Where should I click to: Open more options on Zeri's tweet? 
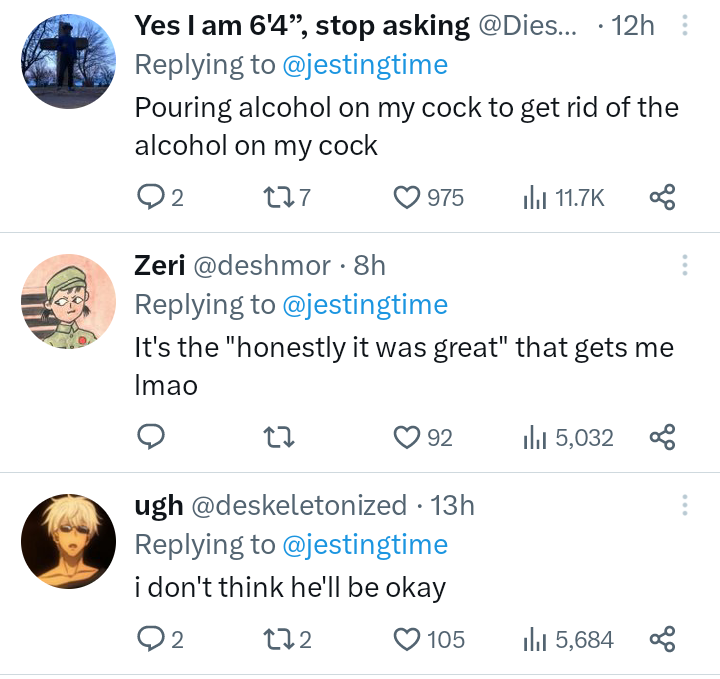tap(684, 265)
